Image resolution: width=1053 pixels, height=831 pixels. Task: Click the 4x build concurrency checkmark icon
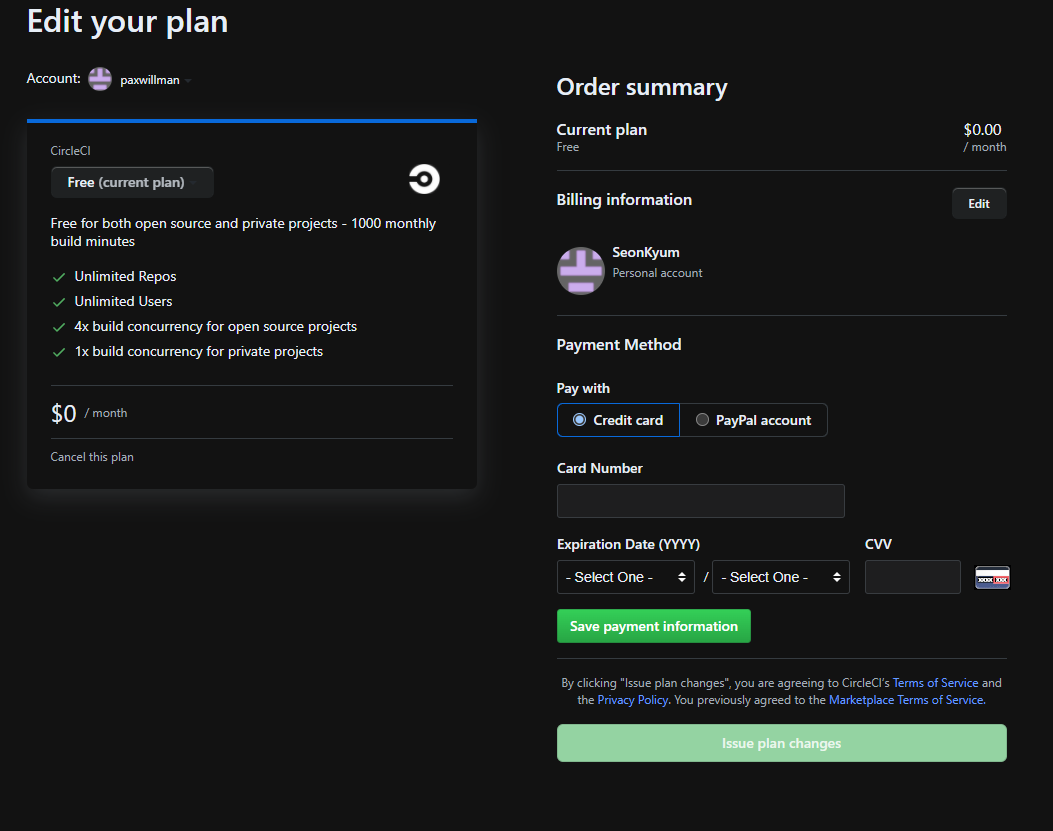(59, 327)
